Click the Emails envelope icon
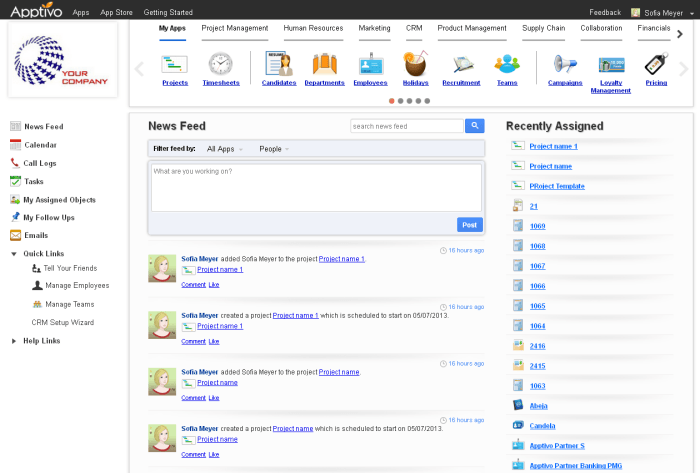Screen dimensions: 700x473 (15, 235)
